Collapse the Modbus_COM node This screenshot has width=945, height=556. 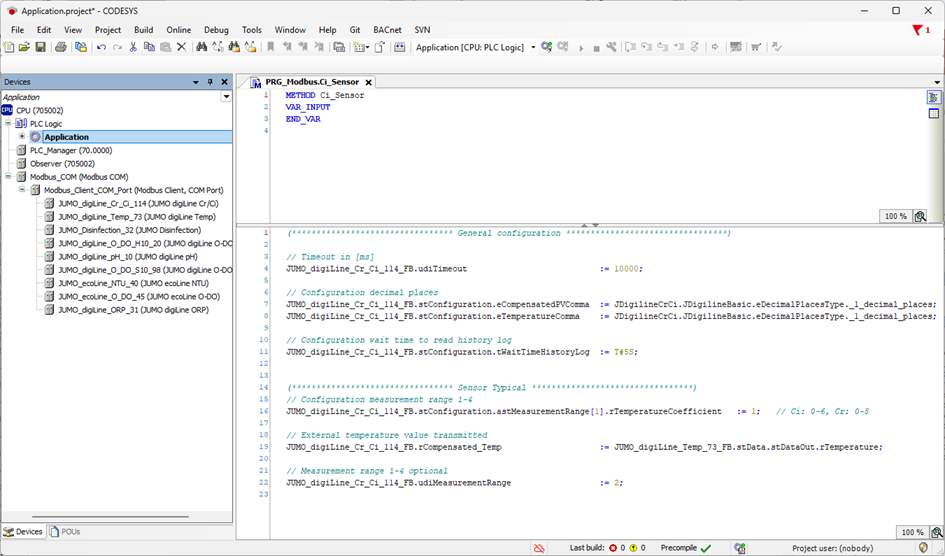point(8,176)
